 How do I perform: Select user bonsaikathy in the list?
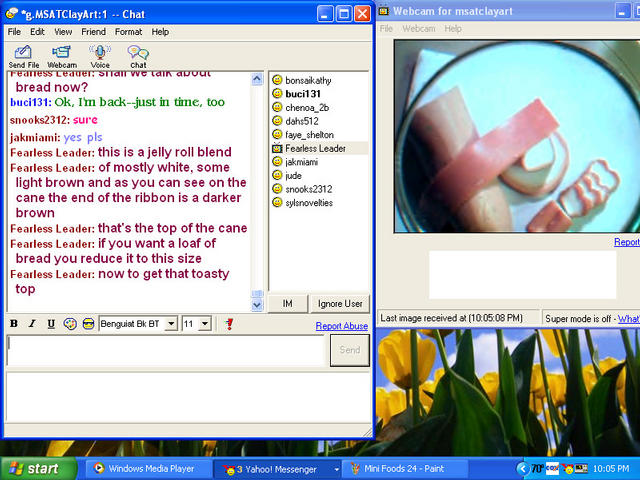point(308,80)
